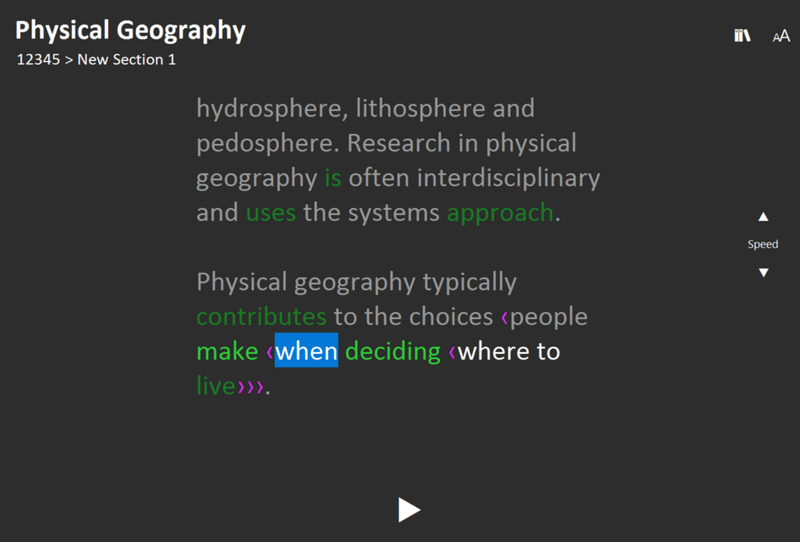
Task: Click the New Section 1 breadcrumb
Action: click(126, 59)
